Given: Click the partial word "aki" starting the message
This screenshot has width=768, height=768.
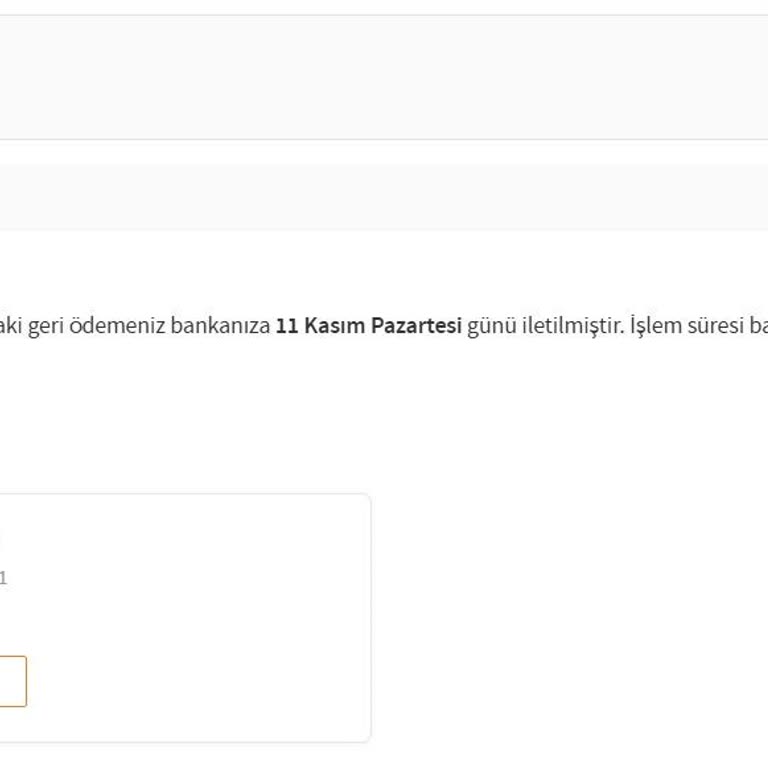Looking at the screenshot, I should (10, 327).
